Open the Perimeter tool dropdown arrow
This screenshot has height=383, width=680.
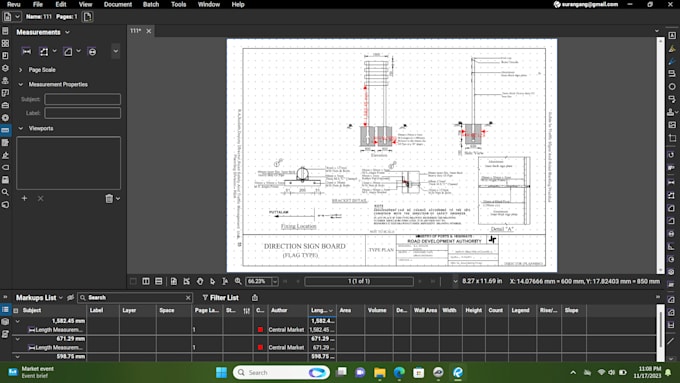(x=54, y=51)
